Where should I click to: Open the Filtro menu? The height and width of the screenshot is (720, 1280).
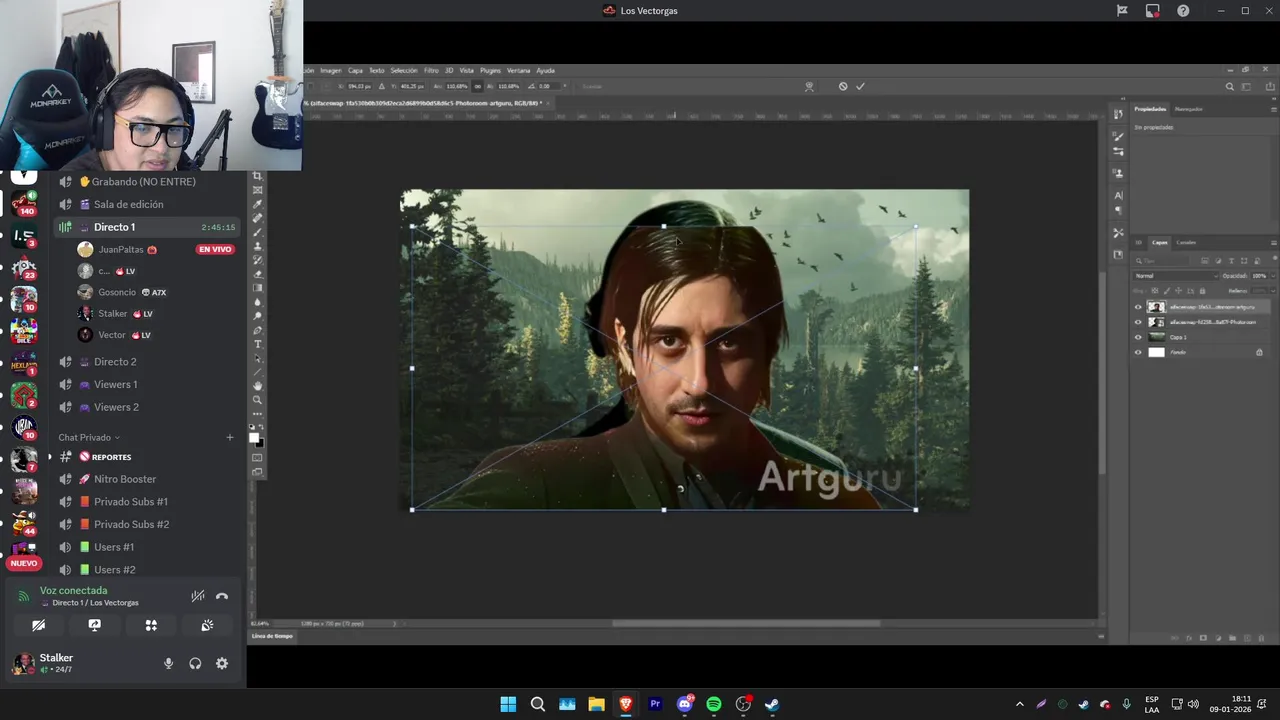pyautogui.click(x=431, y=71)
